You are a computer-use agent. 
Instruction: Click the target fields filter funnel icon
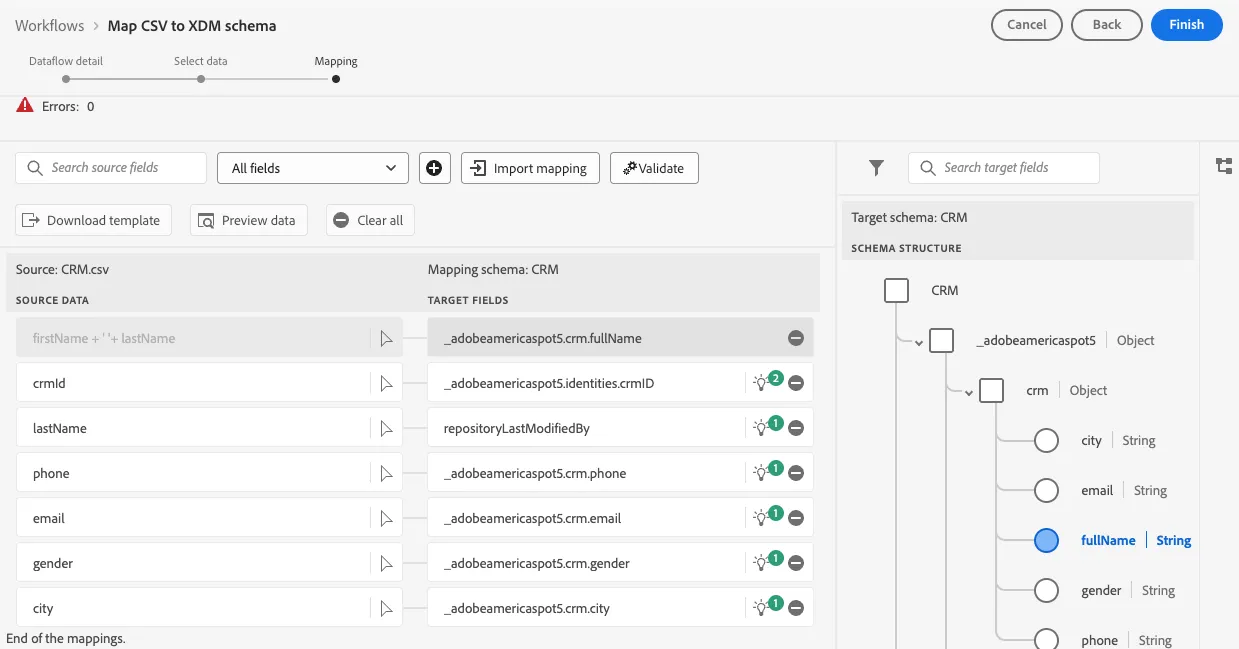(876, 168)
